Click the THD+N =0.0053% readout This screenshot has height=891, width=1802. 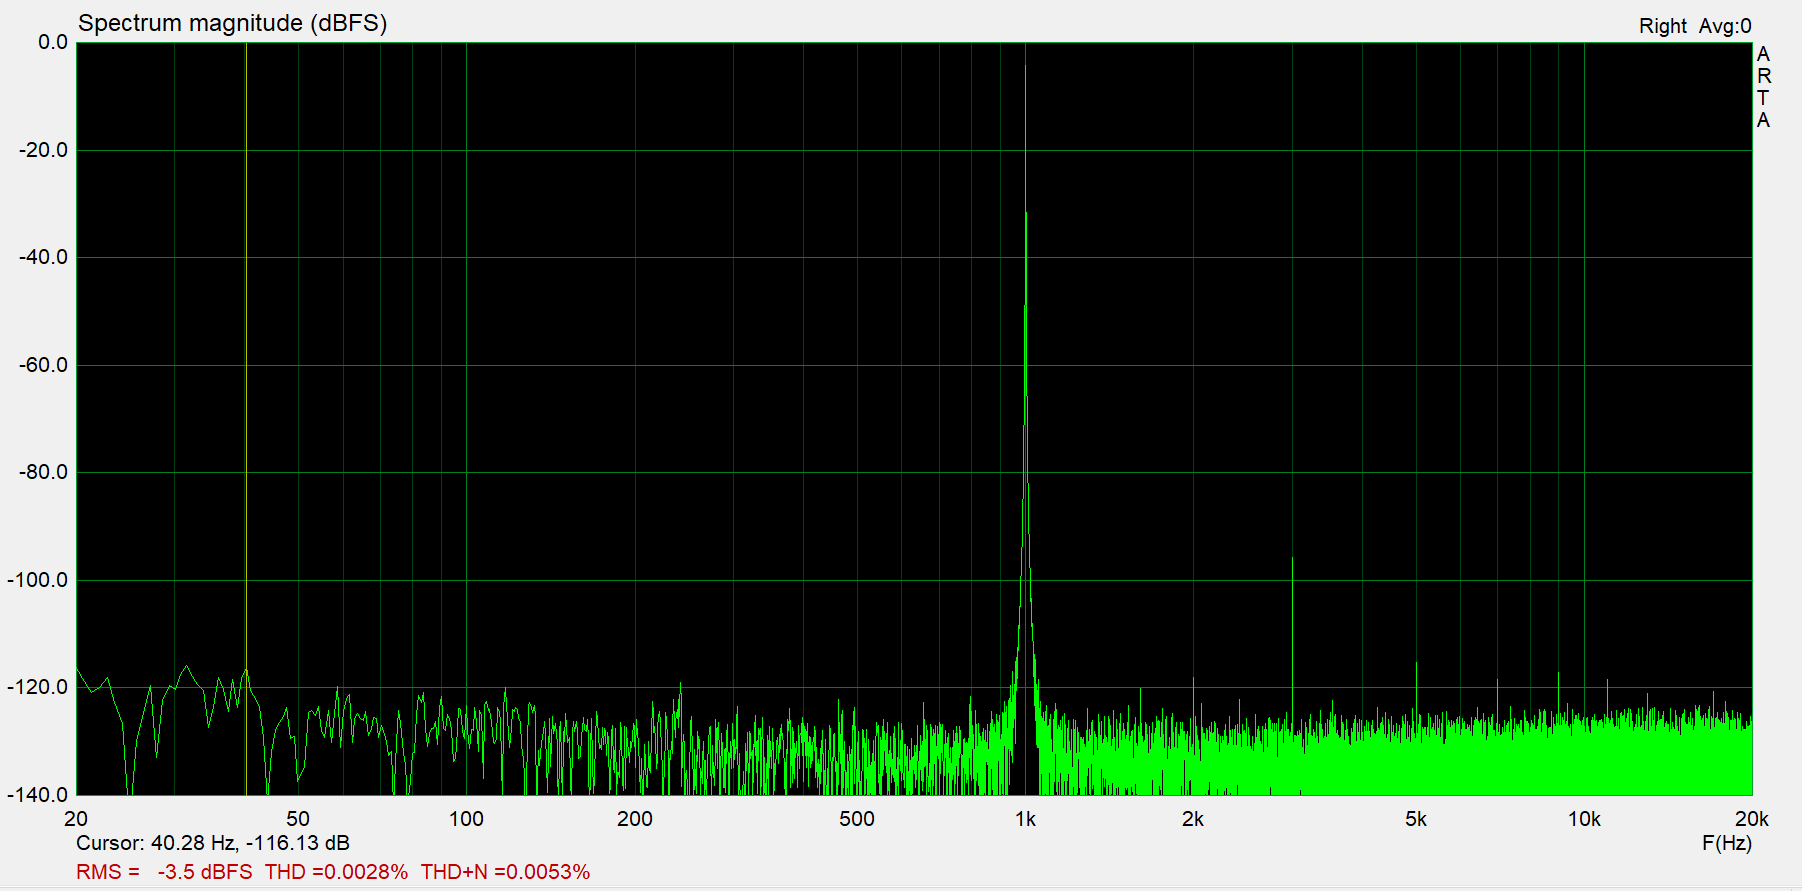click(x=505, y=872)
